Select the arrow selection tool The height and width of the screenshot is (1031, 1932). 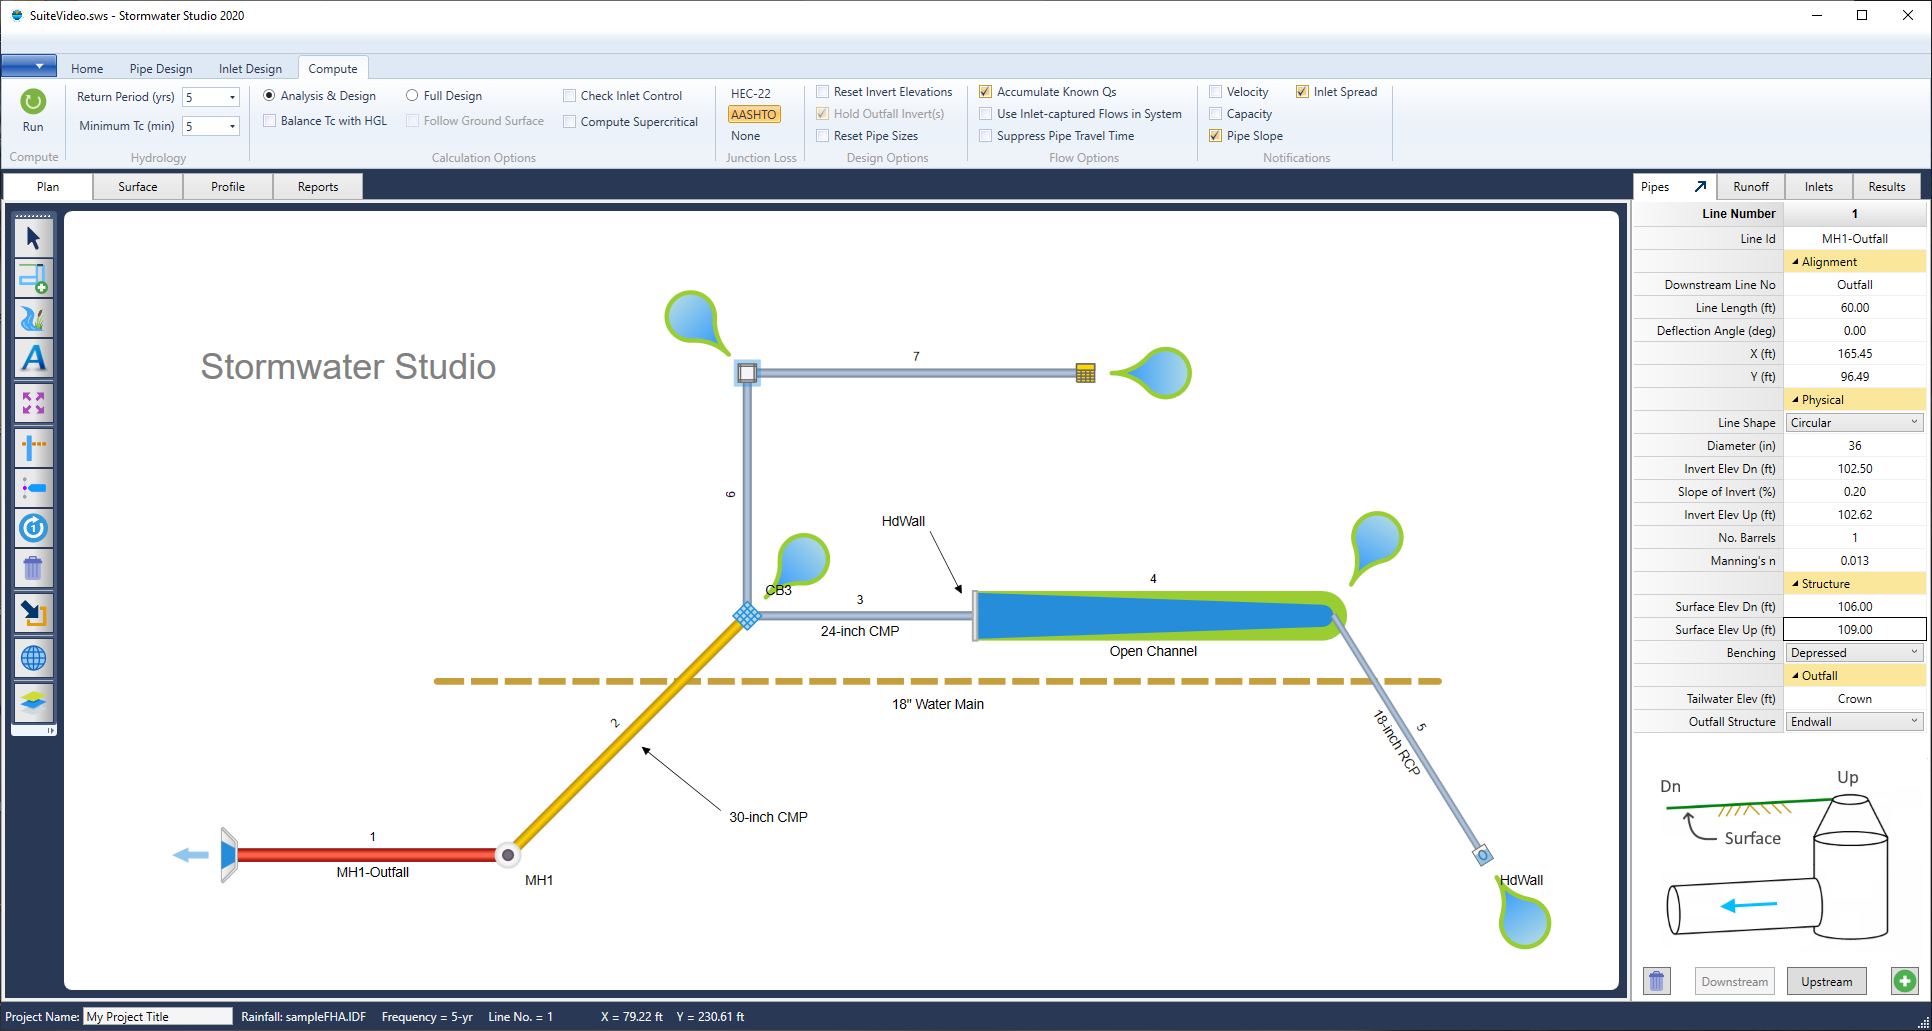(x=33, y=237)
